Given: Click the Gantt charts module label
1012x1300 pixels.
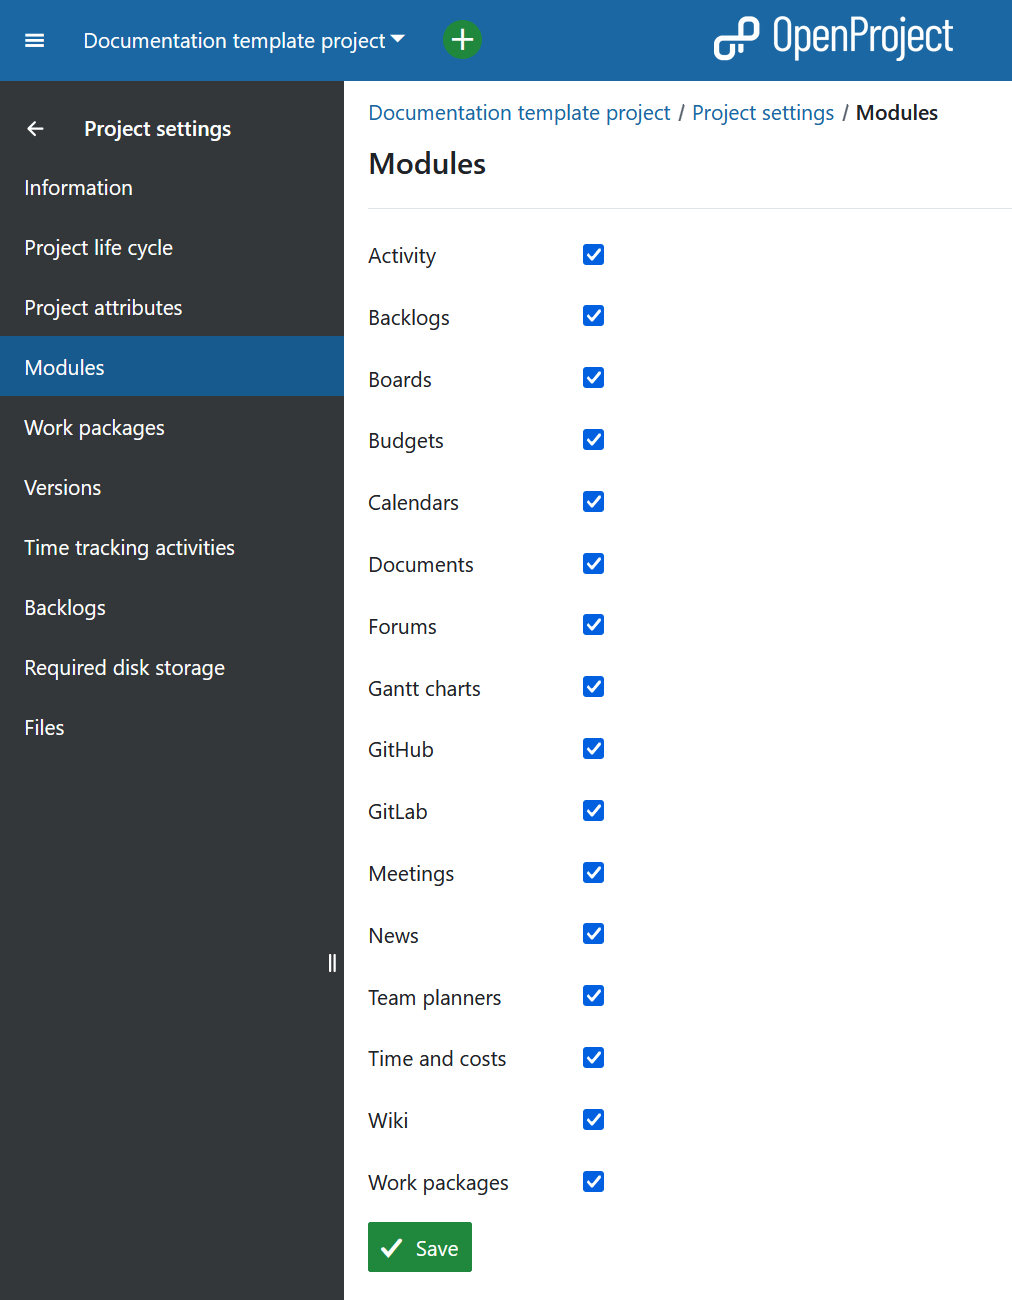Looking at the screenshot, I should (x=424, y=689).
